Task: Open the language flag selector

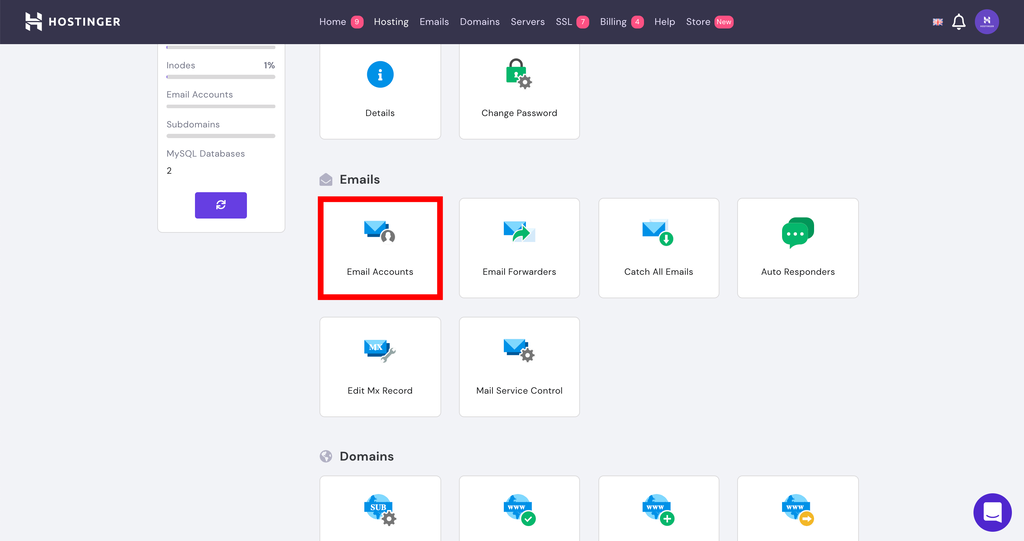Action: tap(938, 22)
